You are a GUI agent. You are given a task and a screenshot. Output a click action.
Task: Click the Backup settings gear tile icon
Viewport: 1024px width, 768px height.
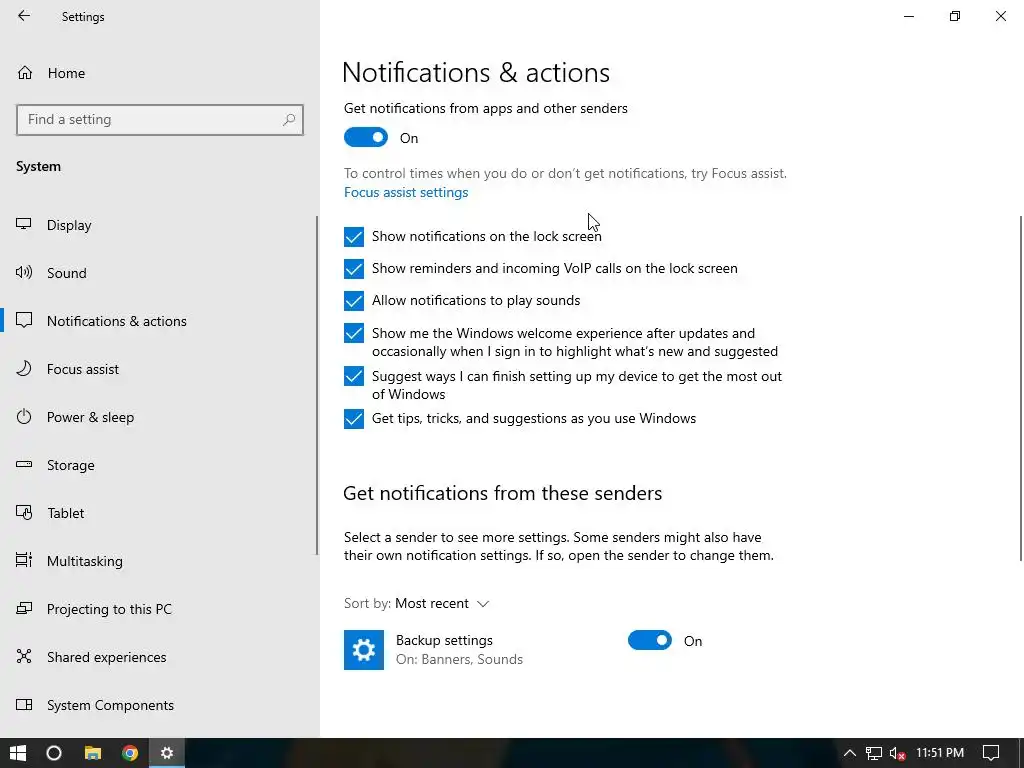click(364, 650)
